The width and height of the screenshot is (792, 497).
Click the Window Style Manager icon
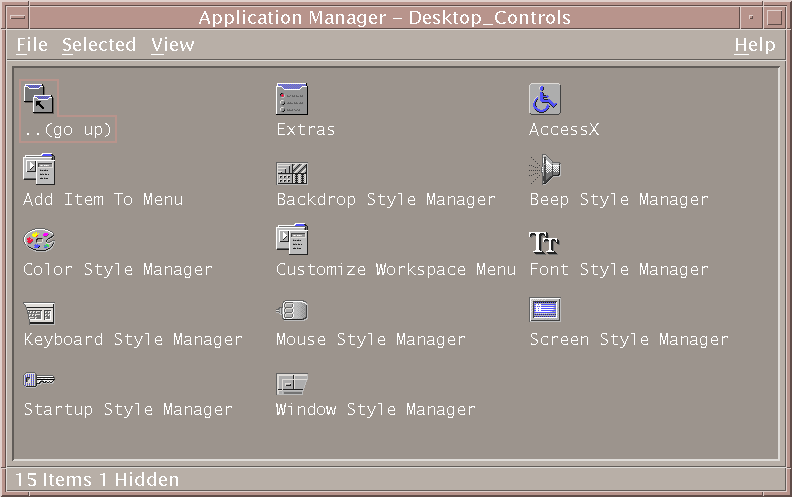[292, 384]
